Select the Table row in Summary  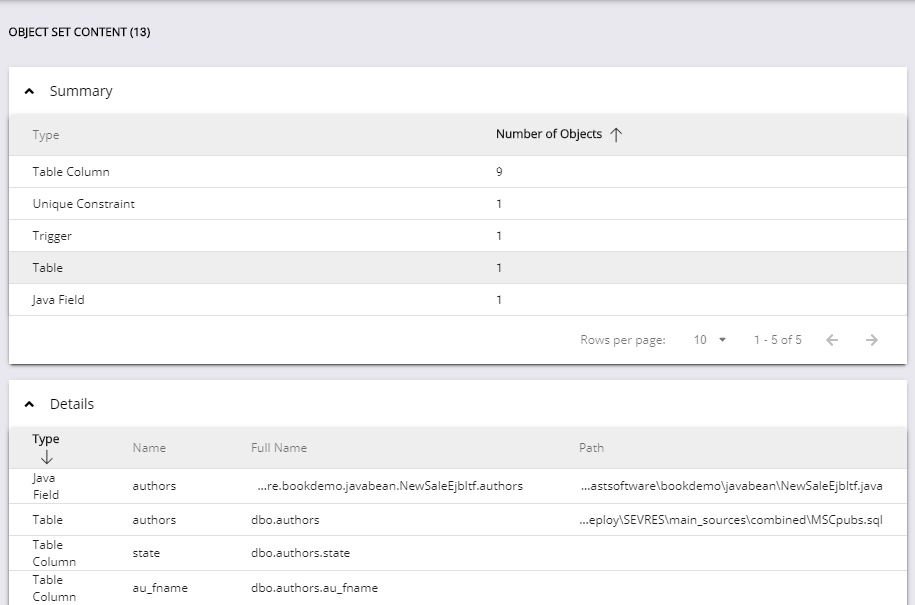(47, 268)
